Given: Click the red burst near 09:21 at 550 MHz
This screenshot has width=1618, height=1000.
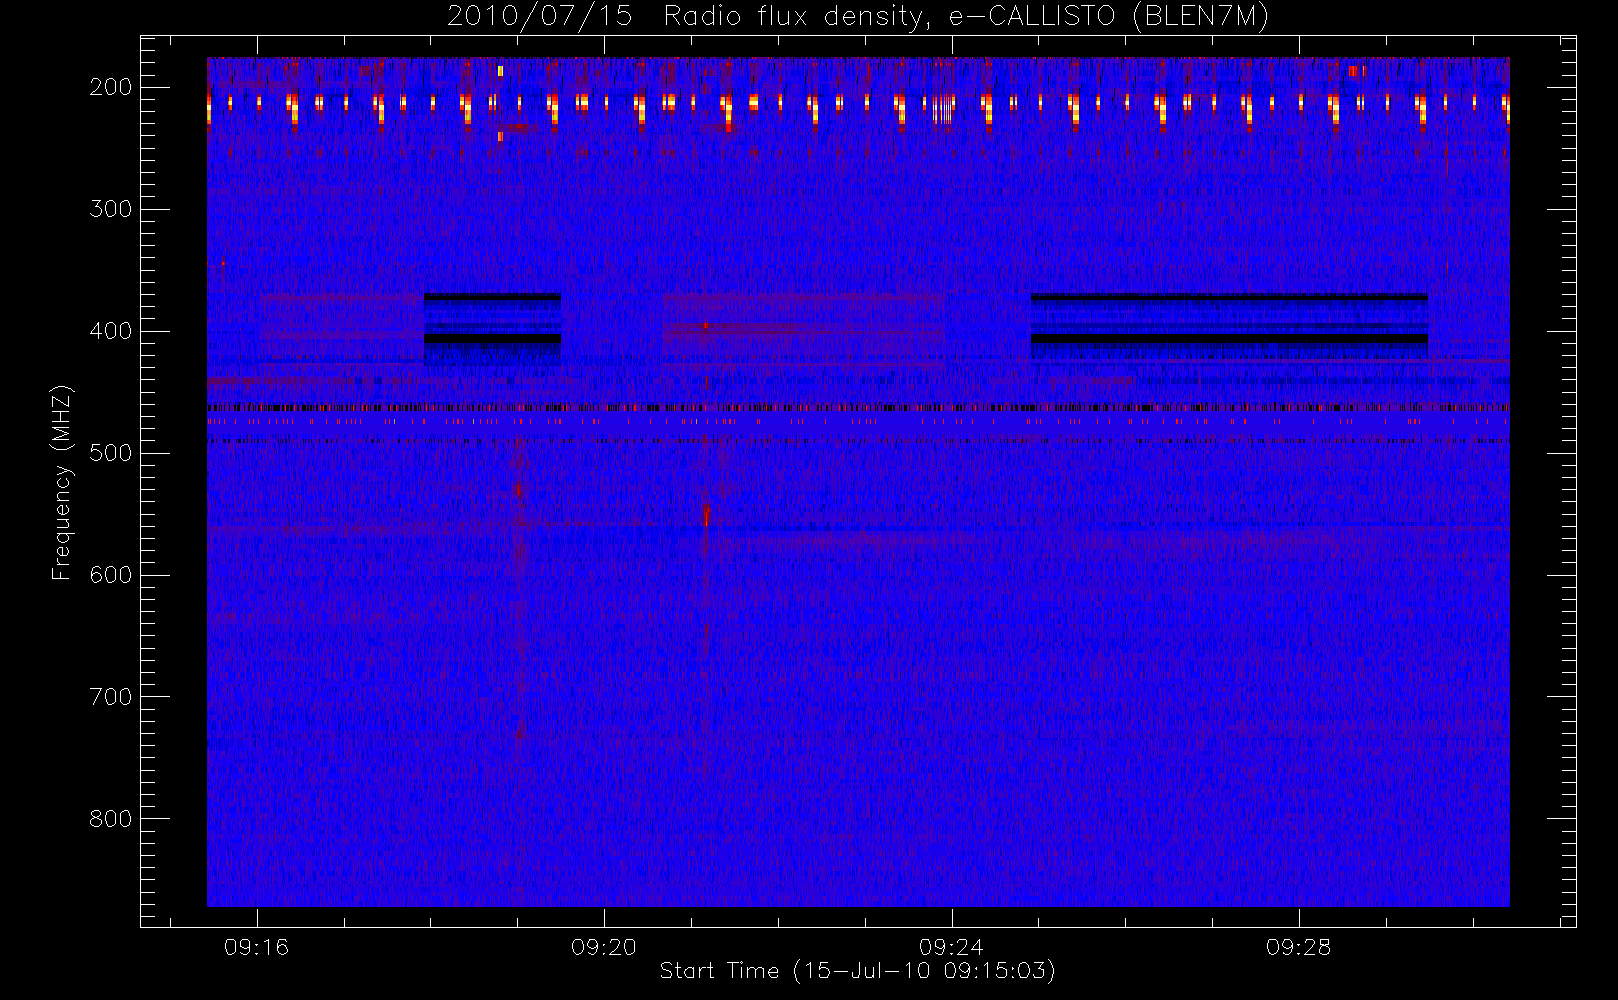Looking at the screenshot, I should coord(706,514).
